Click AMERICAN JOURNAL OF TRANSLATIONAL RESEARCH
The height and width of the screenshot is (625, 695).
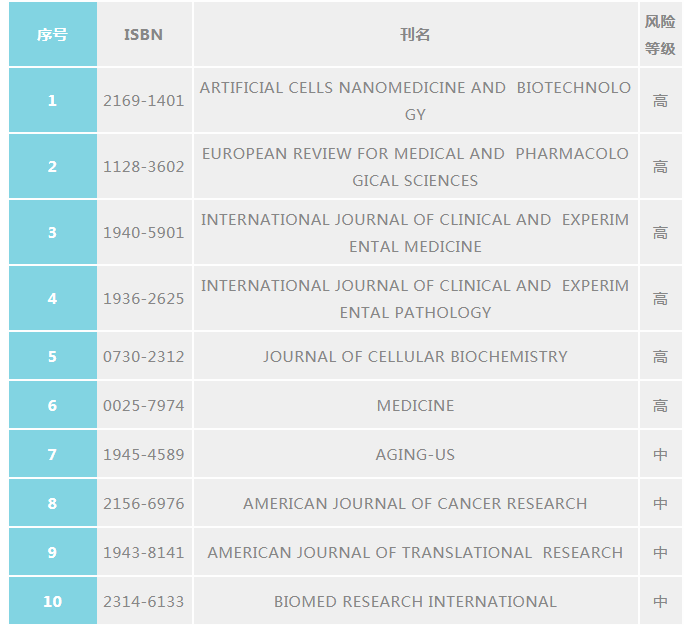[415, 552]
